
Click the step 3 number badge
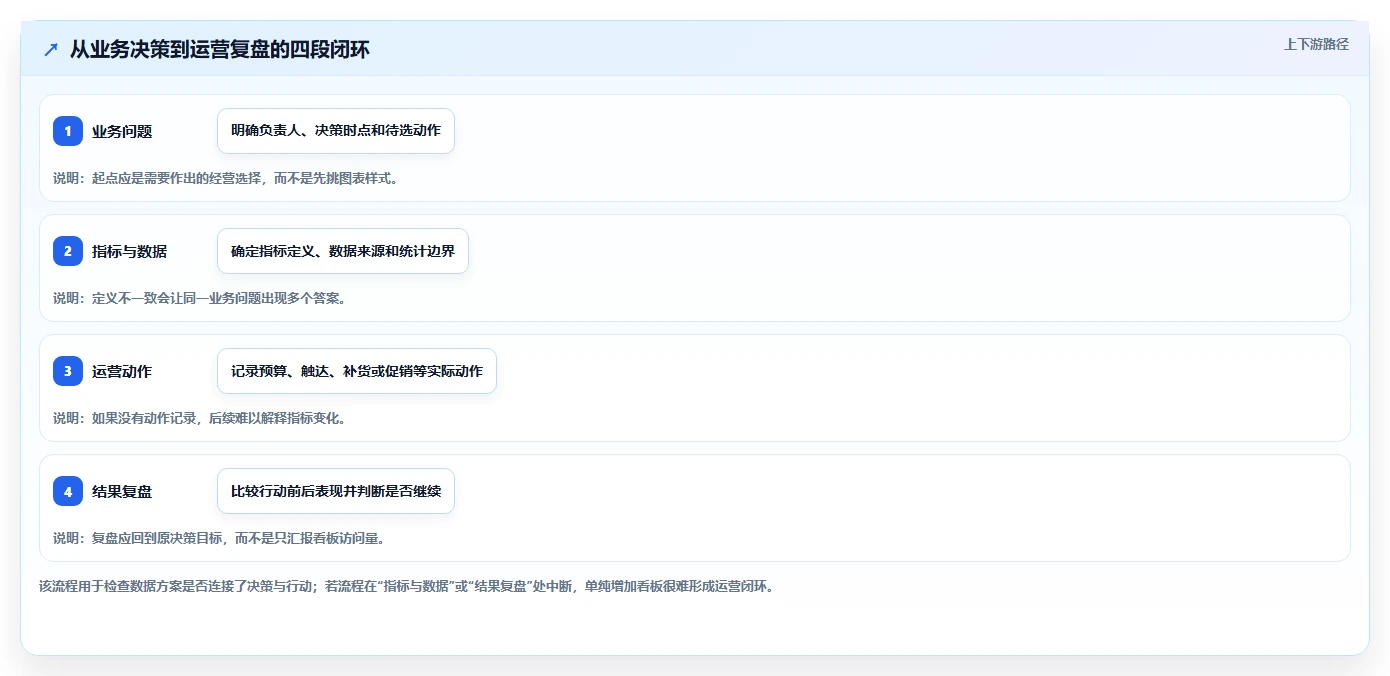point(68,371)
